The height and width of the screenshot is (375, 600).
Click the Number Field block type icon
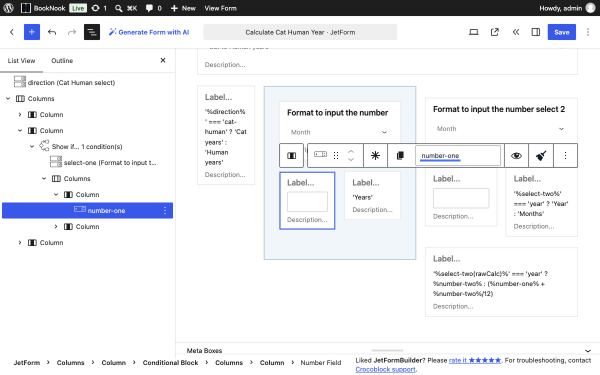pyautogui.click(x=320, y=154)
